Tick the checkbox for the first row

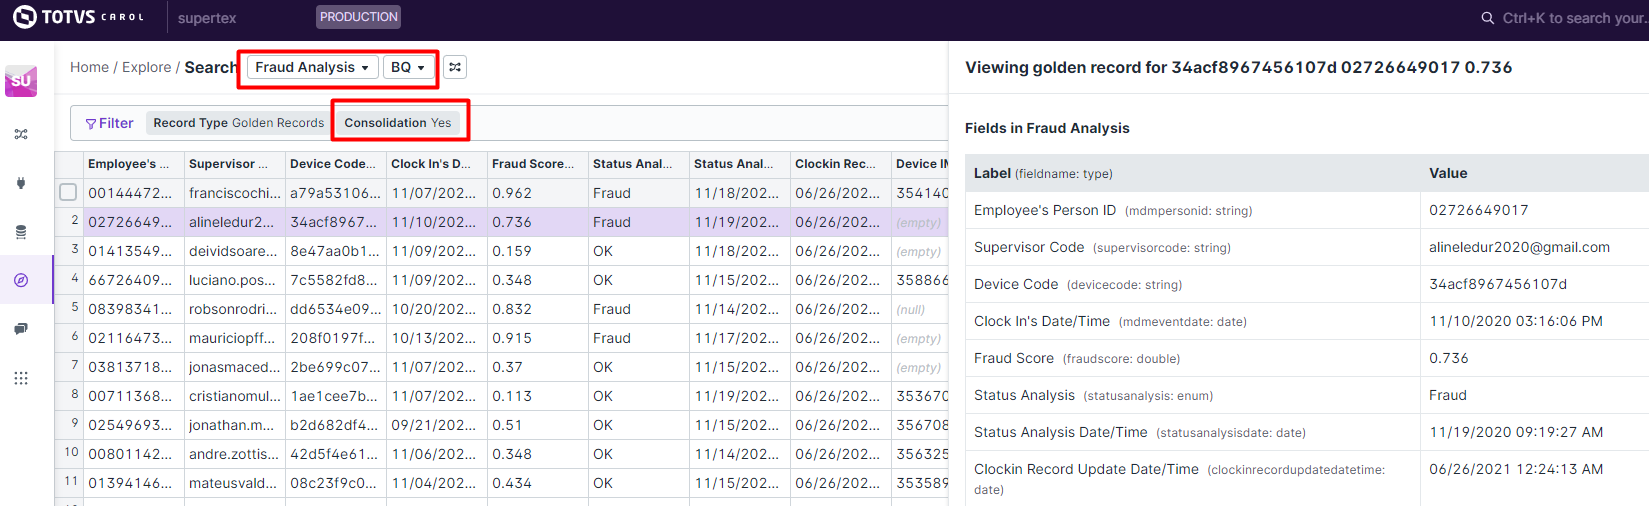pos(68,192)
